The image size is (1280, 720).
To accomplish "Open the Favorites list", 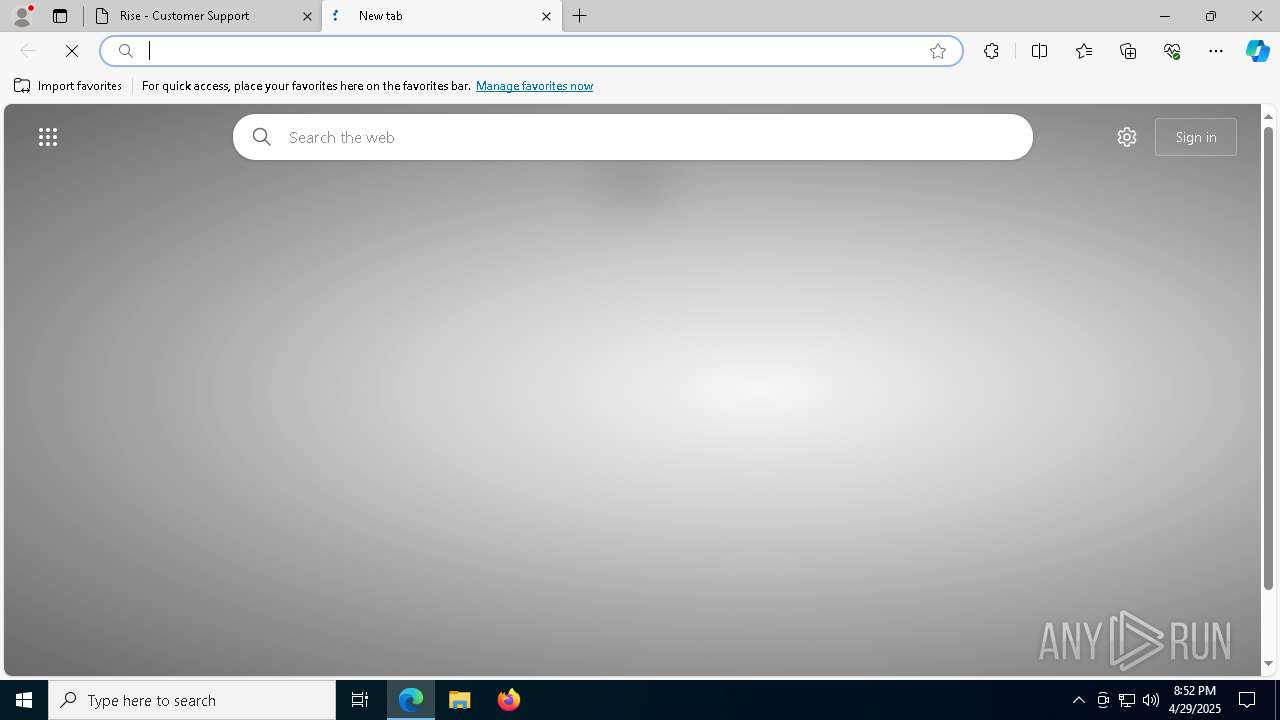I will click(x=1084, y=51).
